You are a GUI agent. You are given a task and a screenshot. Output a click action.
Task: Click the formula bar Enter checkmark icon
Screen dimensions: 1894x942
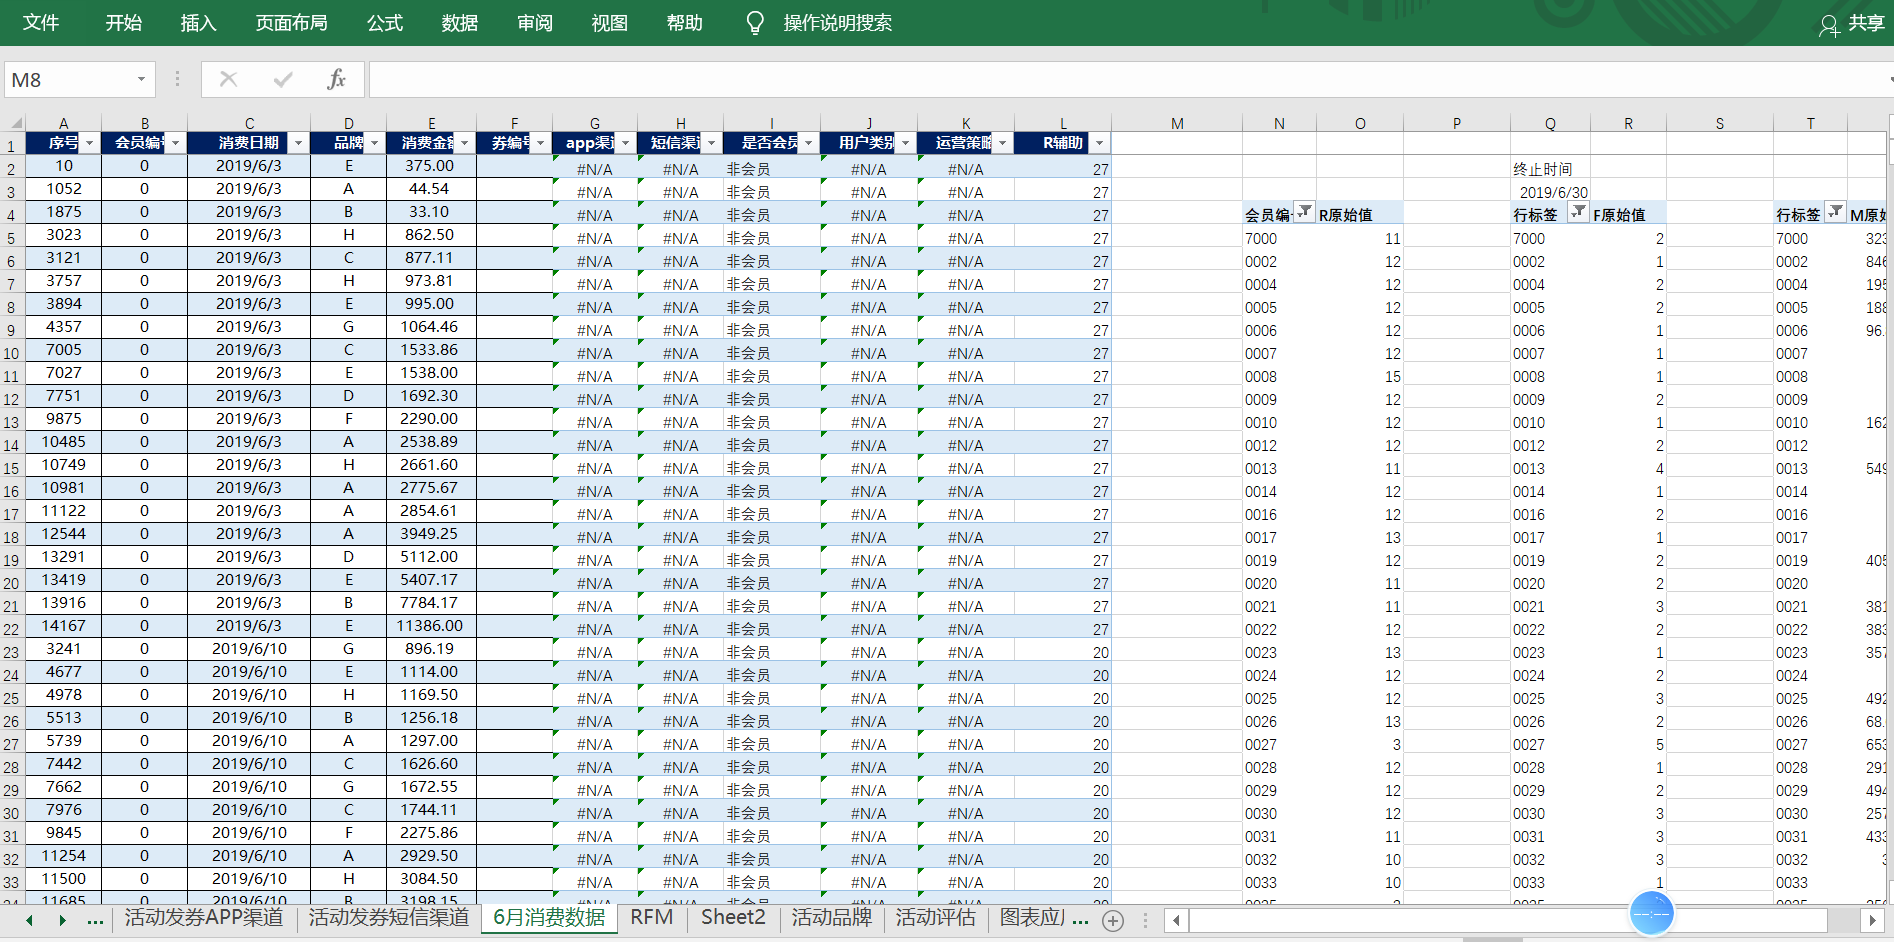[x=283, y=80]
